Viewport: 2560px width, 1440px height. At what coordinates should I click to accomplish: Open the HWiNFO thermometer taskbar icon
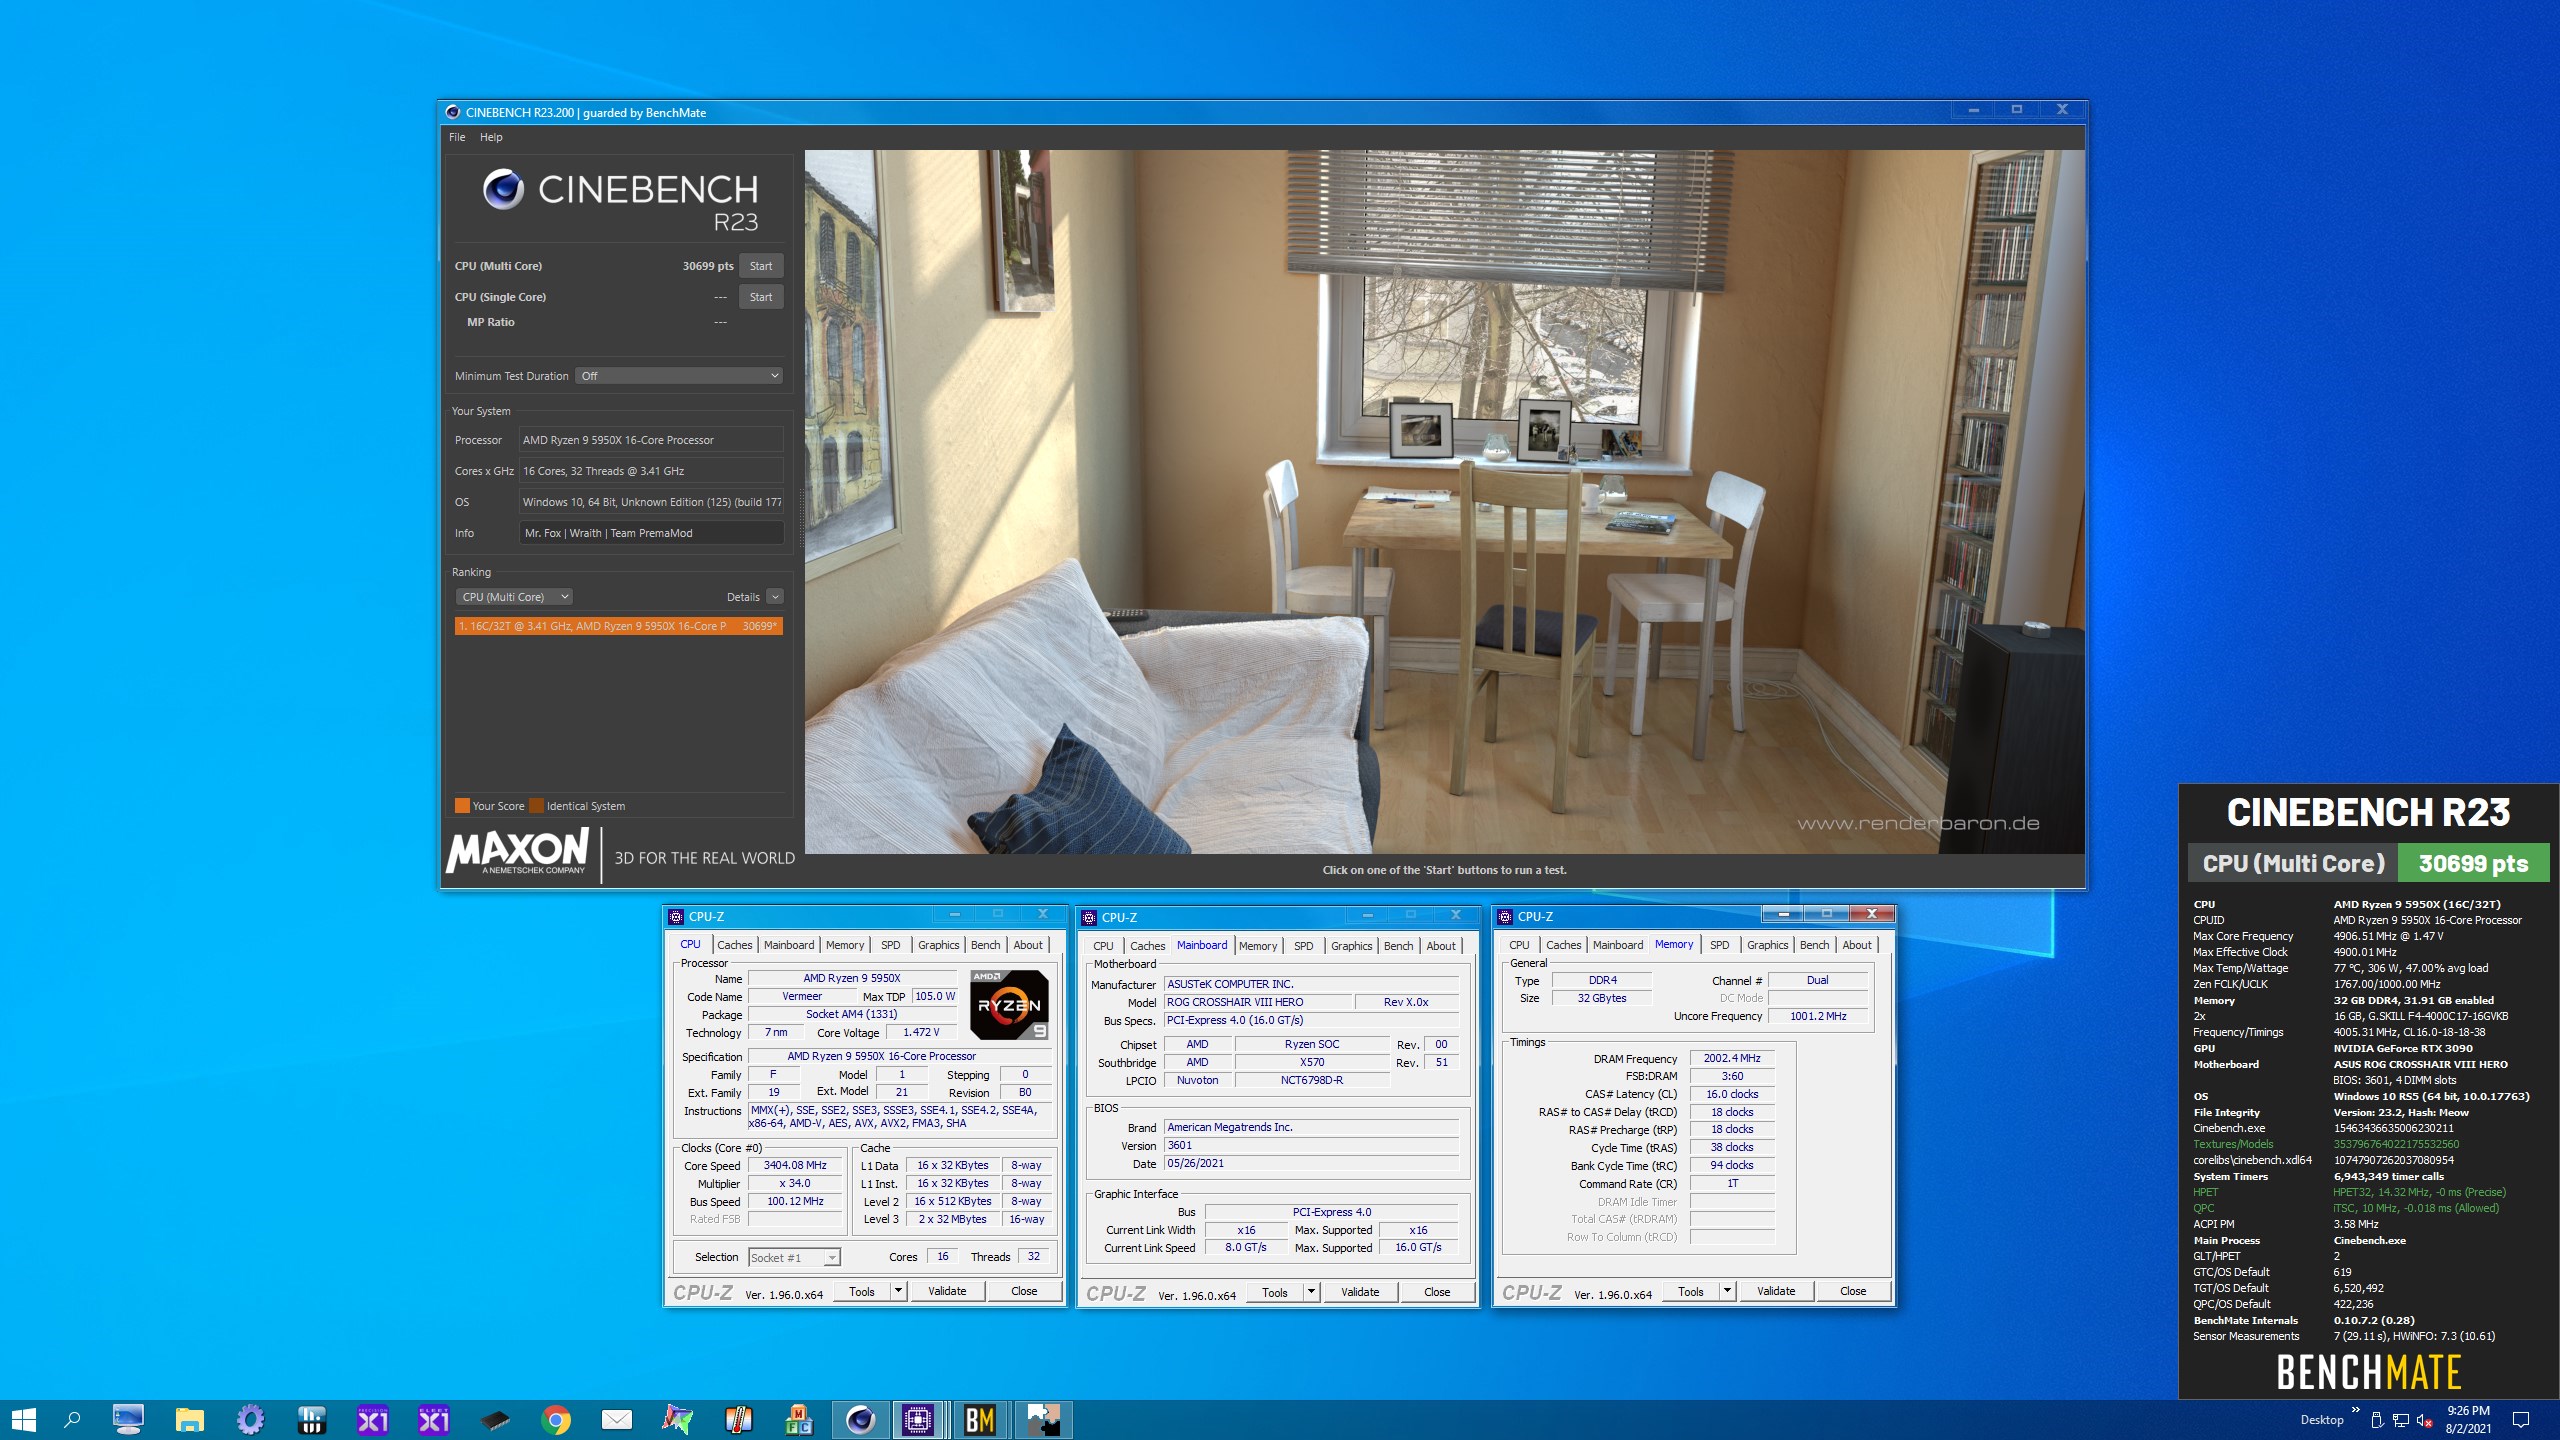click(x=738, y=1419)
